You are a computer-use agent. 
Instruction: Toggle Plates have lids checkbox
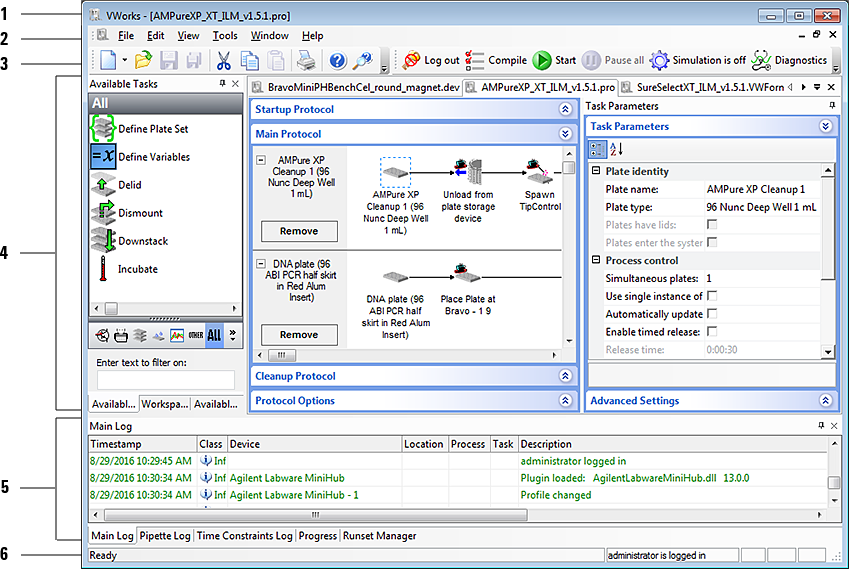(x=712, y=225)
